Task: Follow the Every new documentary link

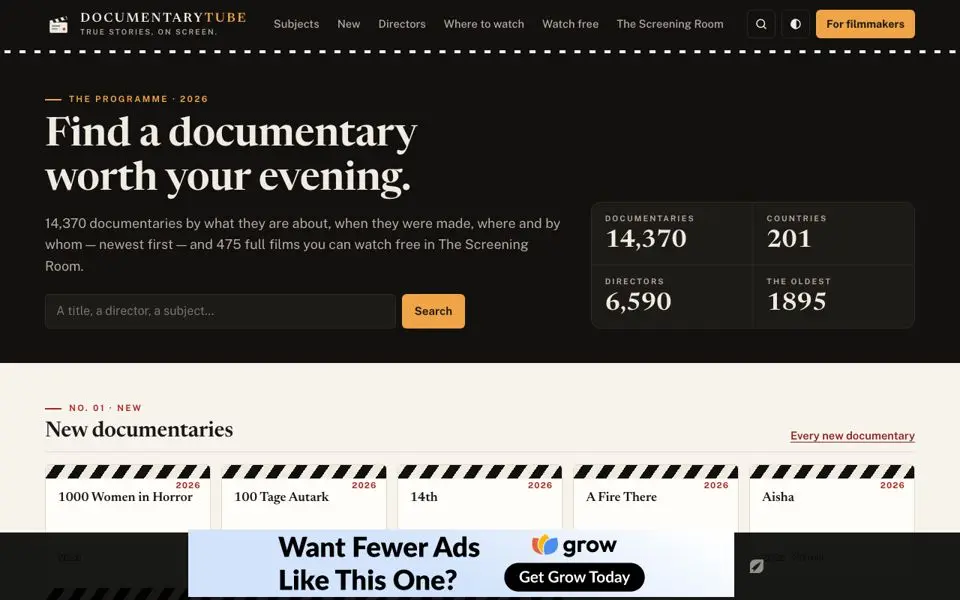Action: coord(852,436)
